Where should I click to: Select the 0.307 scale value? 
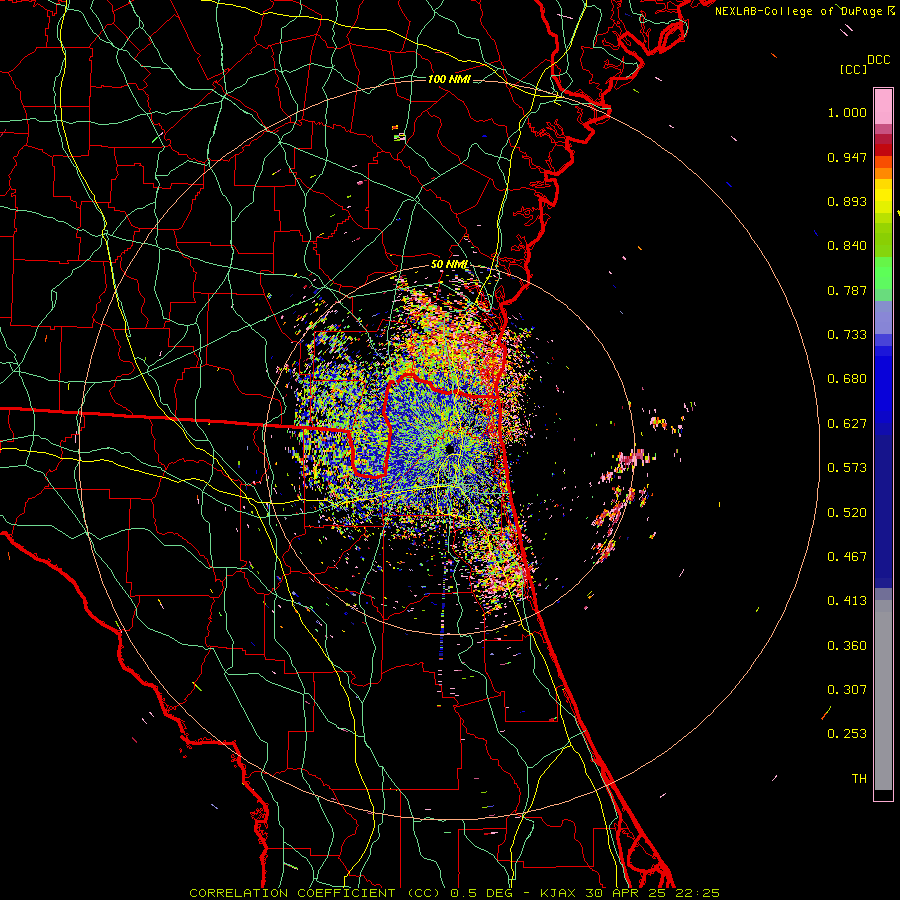pos(847,689)
